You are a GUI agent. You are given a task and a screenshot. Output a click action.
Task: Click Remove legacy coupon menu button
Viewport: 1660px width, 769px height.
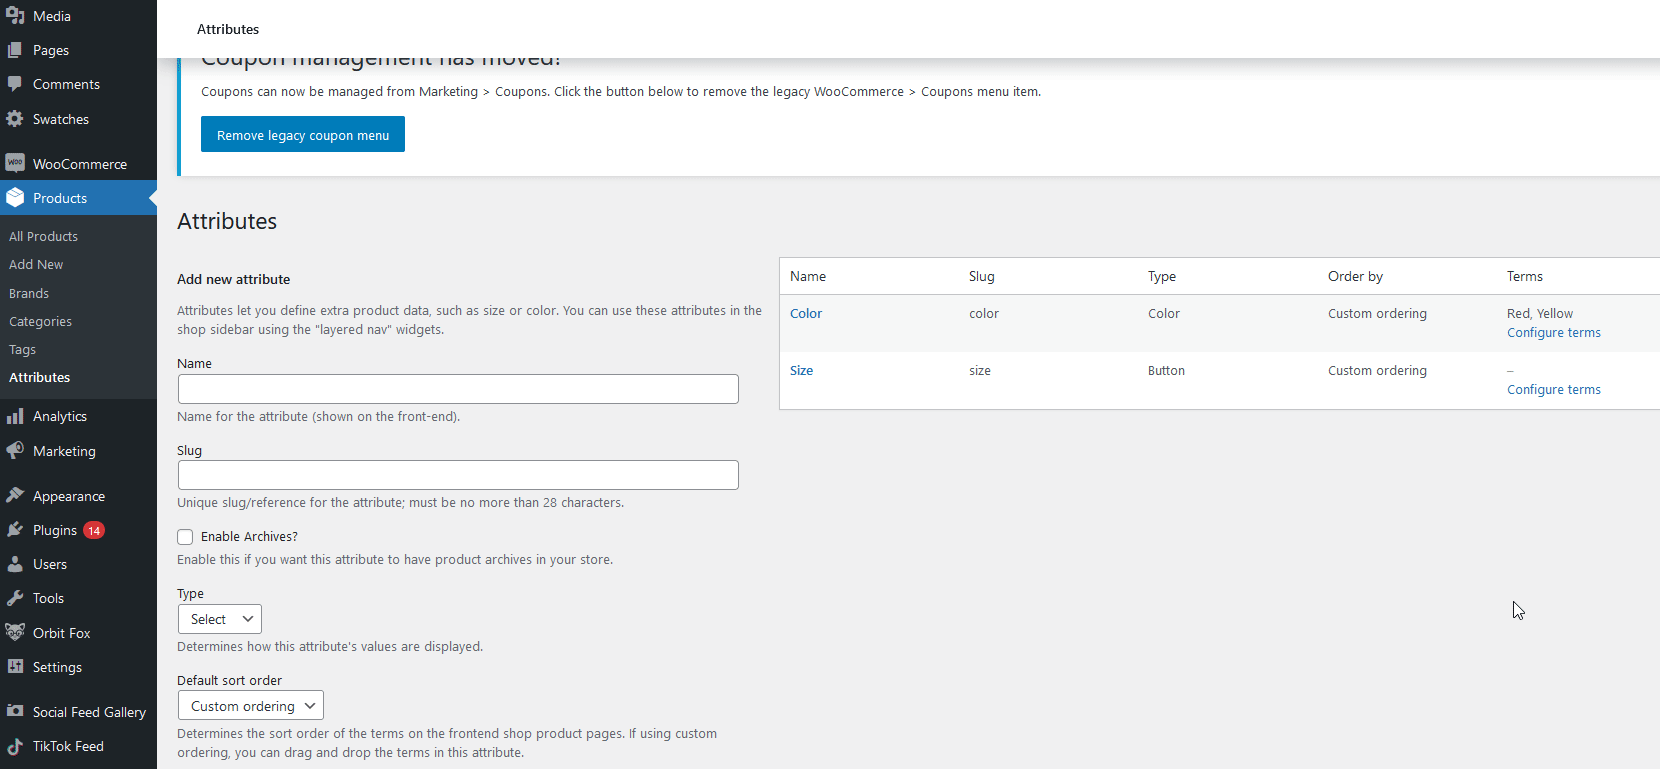(303, 134)
